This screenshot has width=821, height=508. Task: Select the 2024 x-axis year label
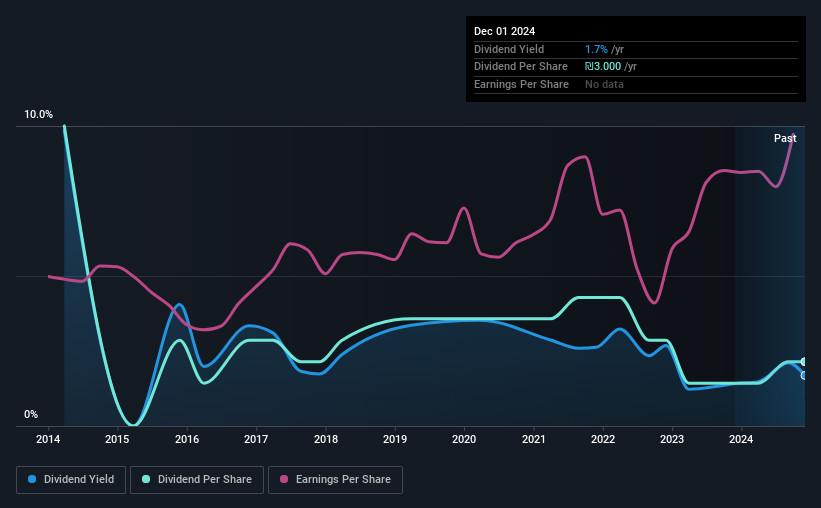(741, 439)
